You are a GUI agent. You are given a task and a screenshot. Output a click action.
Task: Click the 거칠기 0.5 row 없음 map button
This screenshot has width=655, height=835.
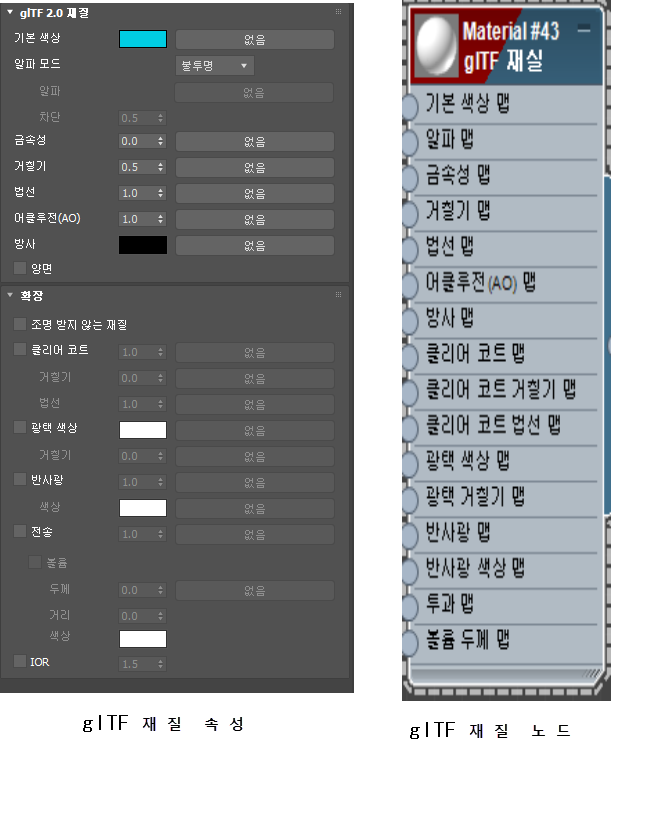255,168
